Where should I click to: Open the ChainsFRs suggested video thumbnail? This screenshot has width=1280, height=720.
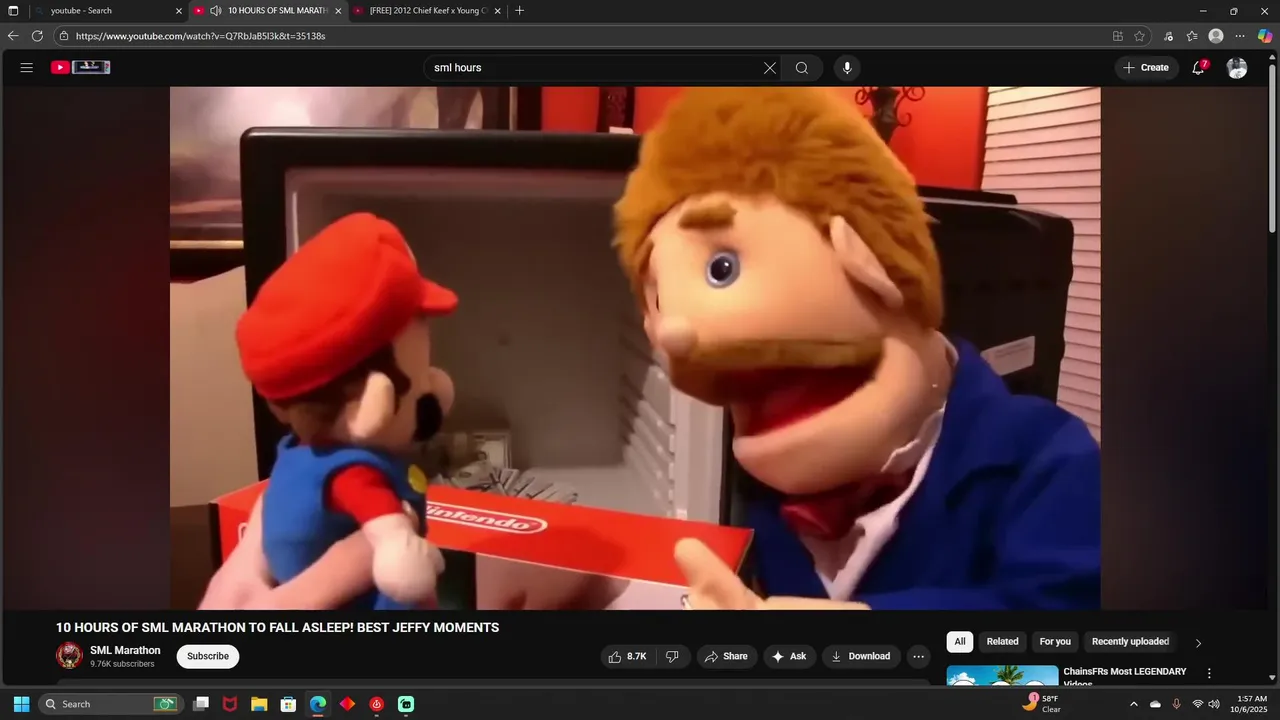pyautogui.click(x=1002, y=675)
